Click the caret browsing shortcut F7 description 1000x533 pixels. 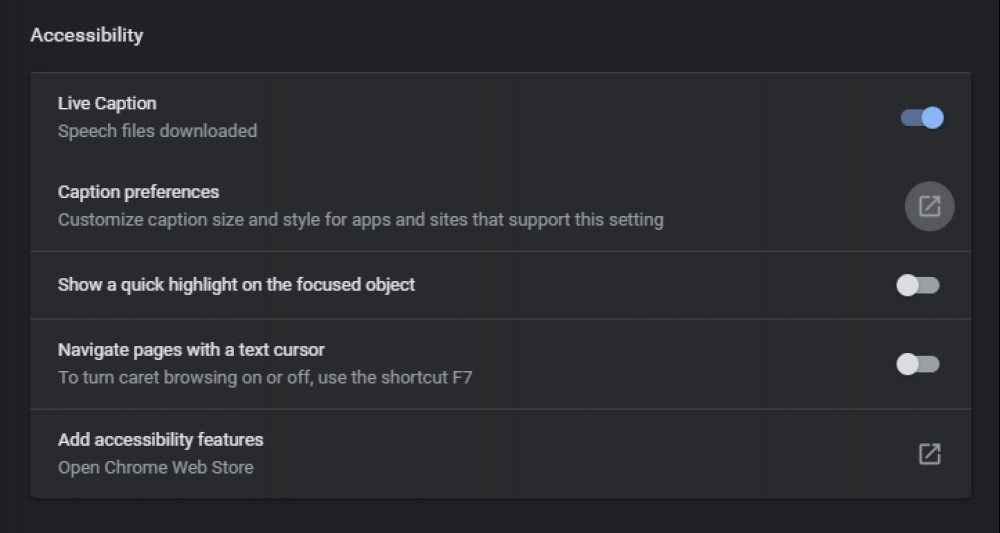tap(265, 377)
